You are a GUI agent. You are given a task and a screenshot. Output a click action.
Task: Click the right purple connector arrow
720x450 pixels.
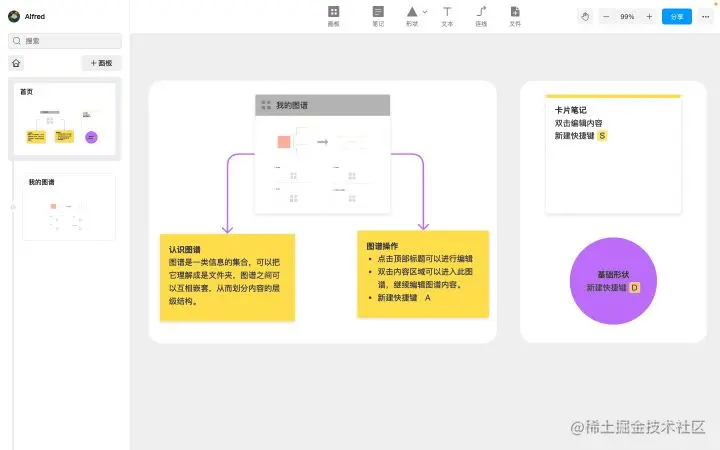coord(423,192)
